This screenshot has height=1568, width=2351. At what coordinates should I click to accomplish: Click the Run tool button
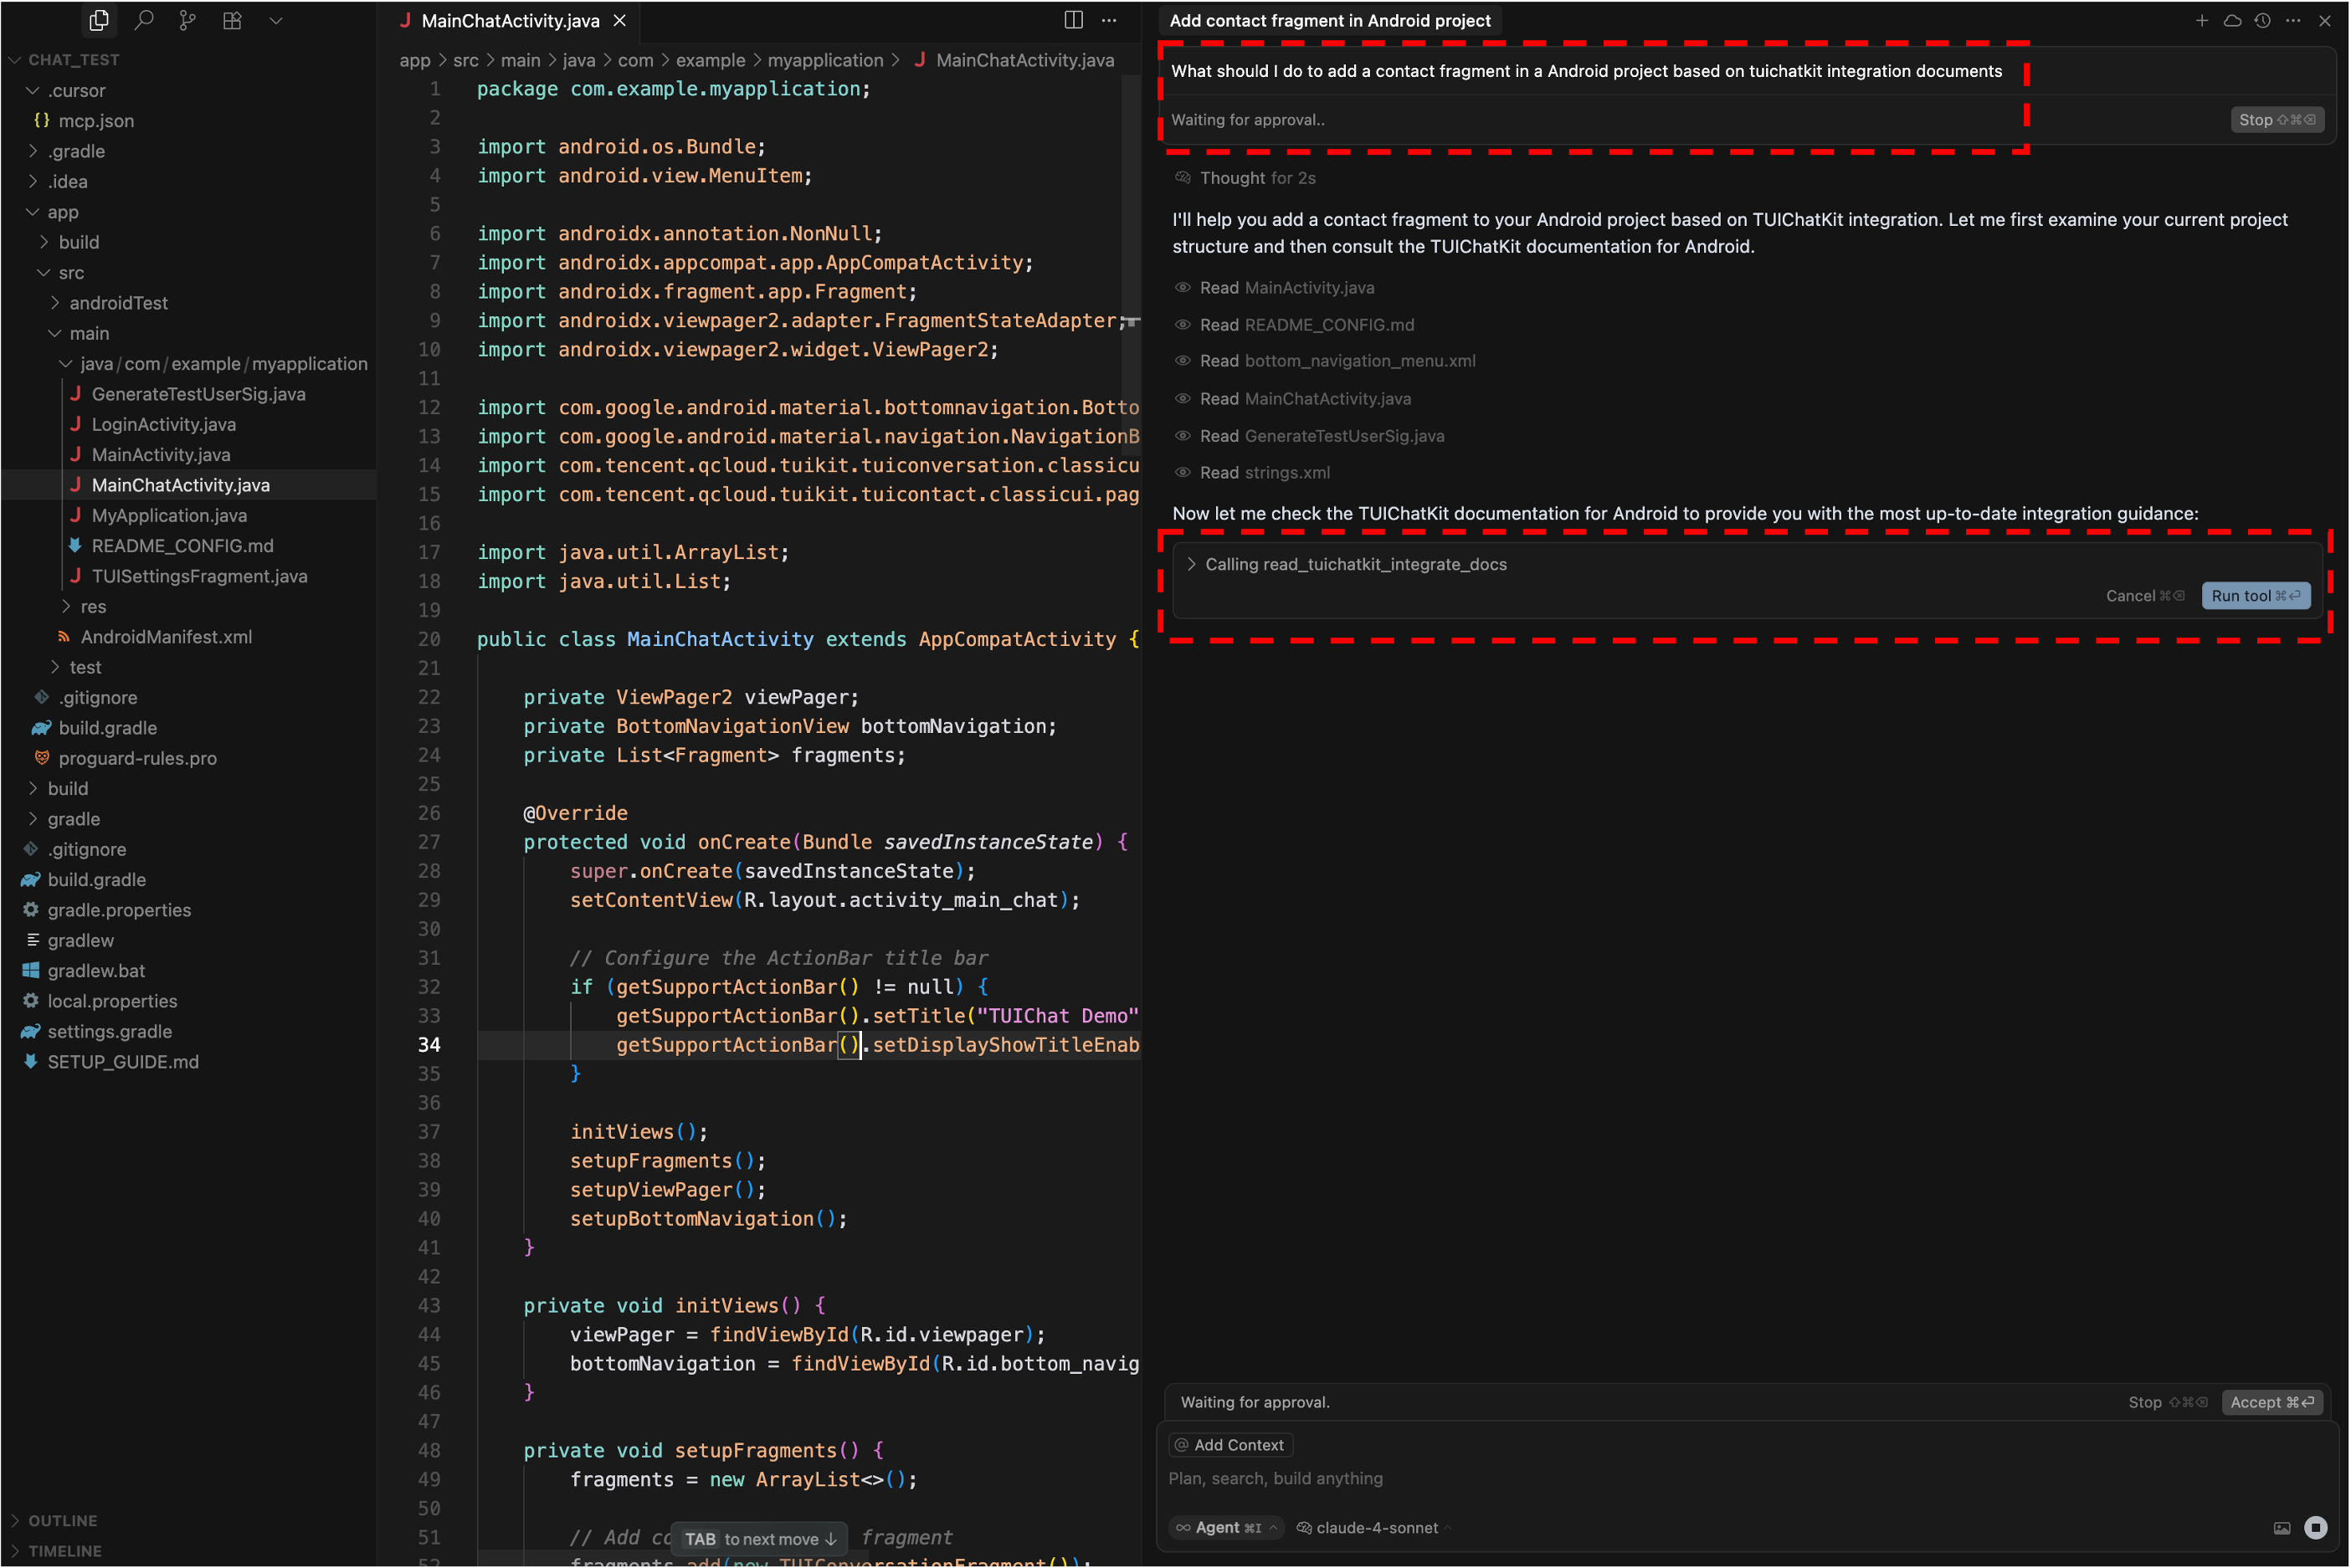coord(2255,595)
